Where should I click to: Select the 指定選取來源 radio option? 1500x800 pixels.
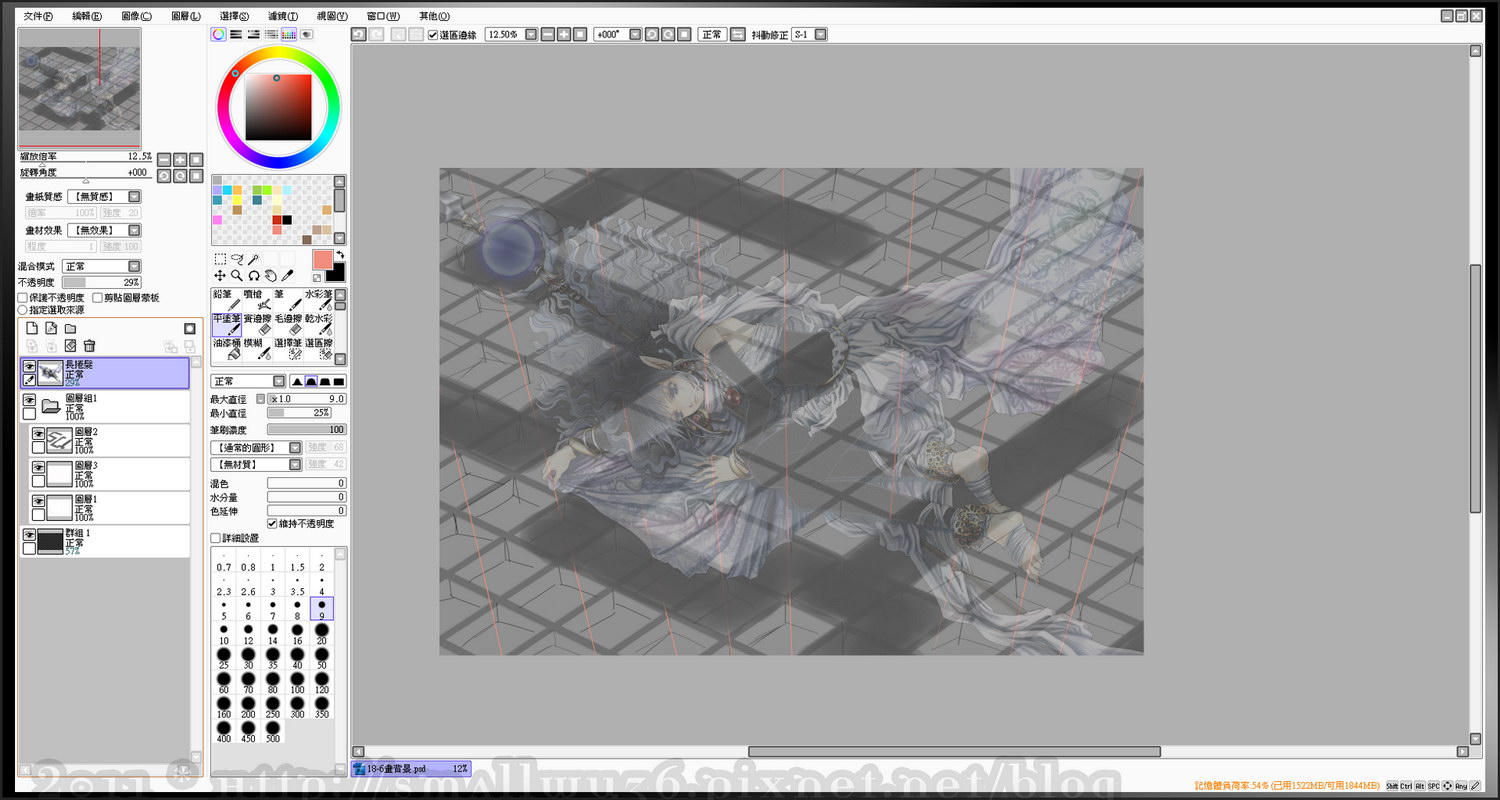point(23,310)
